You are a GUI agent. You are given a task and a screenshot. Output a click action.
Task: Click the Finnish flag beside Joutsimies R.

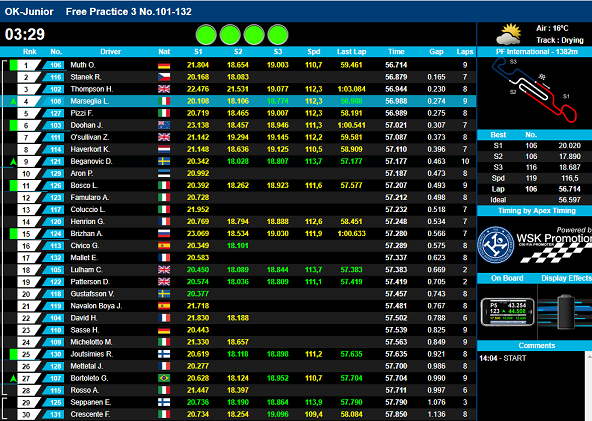(x=164, y=354)
